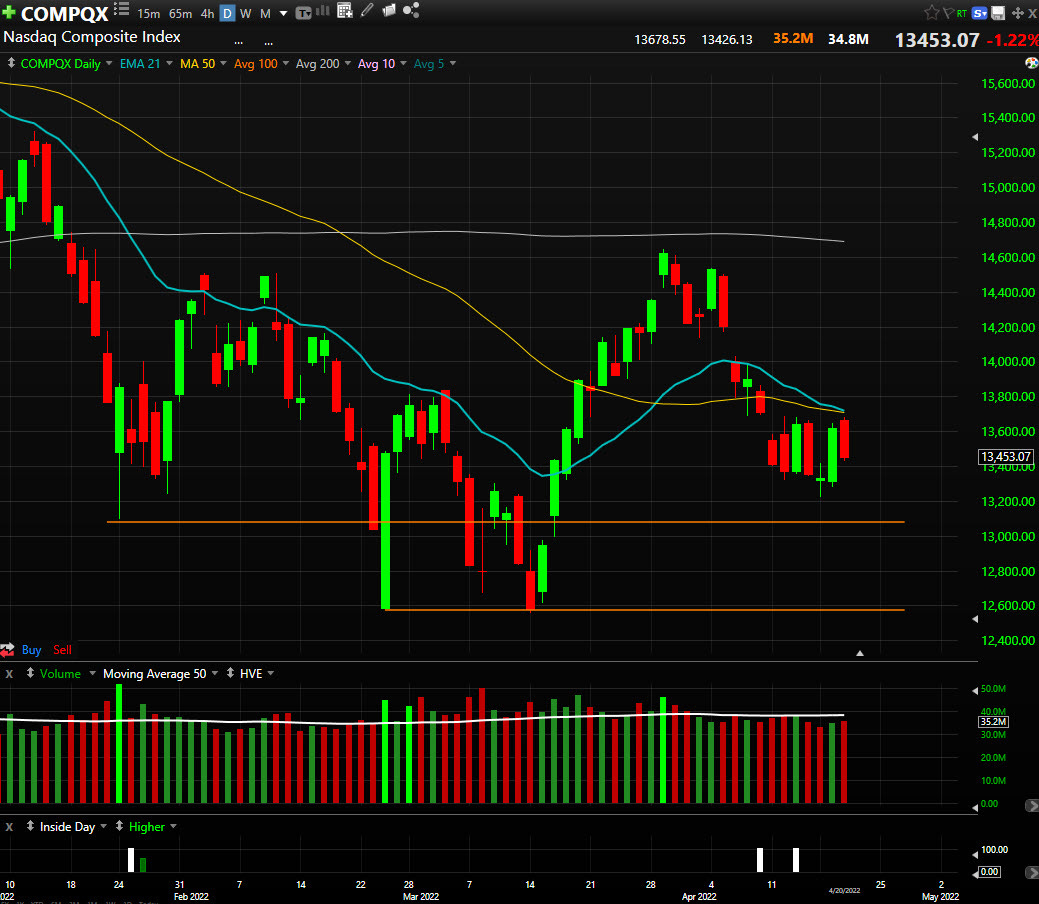
Task: Click the share chart icon
Action: tap(411, 10)
